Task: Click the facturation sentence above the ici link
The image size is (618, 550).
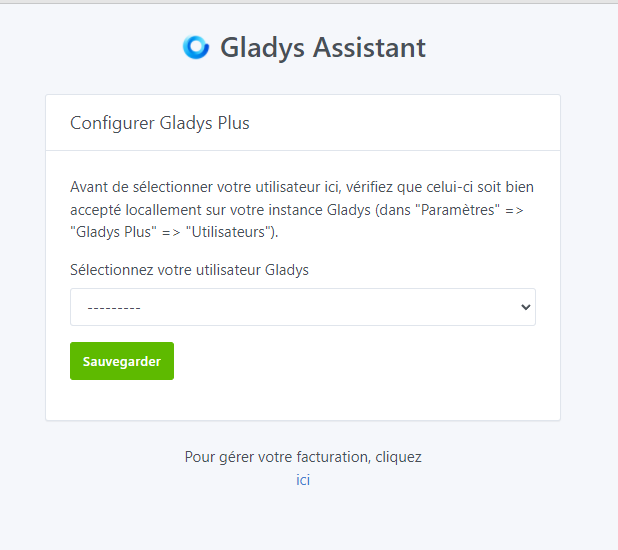Action: [x=303, y=457]
